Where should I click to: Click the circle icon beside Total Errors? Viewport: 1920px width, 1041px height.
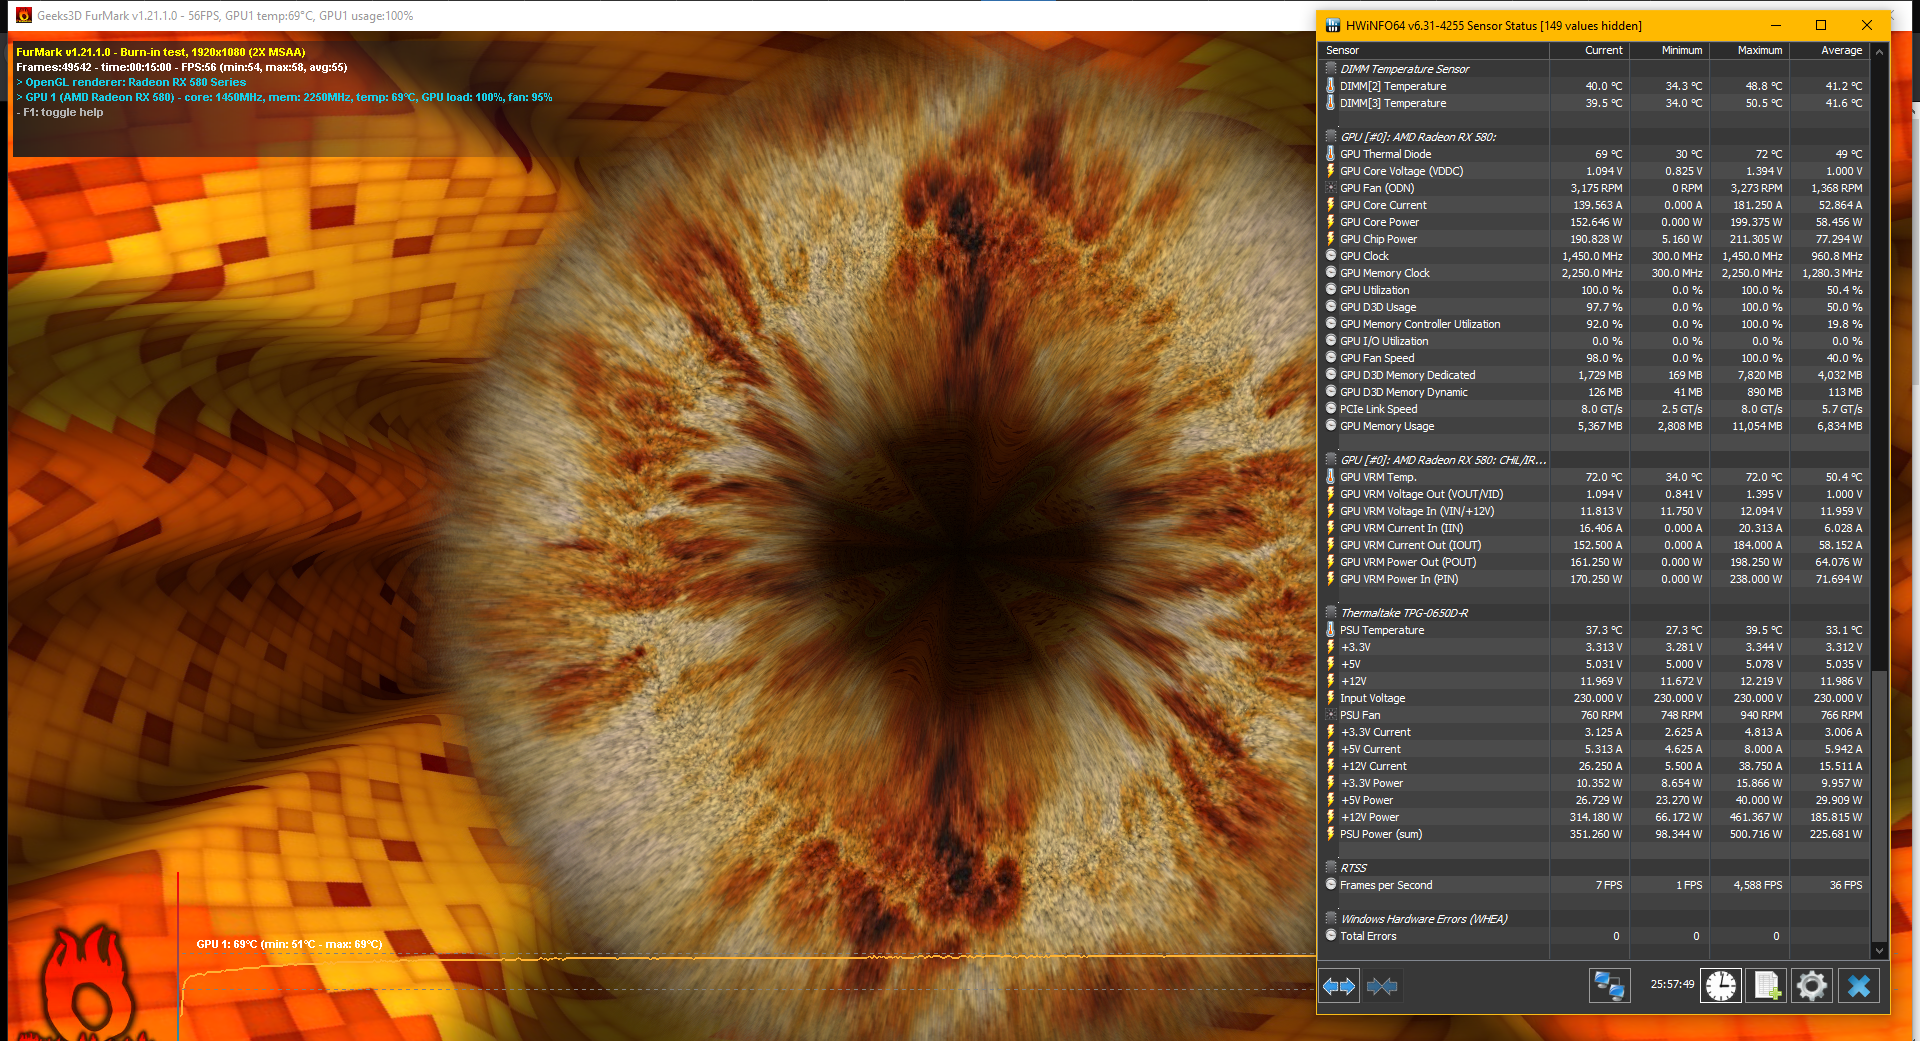pos(1330,936)
